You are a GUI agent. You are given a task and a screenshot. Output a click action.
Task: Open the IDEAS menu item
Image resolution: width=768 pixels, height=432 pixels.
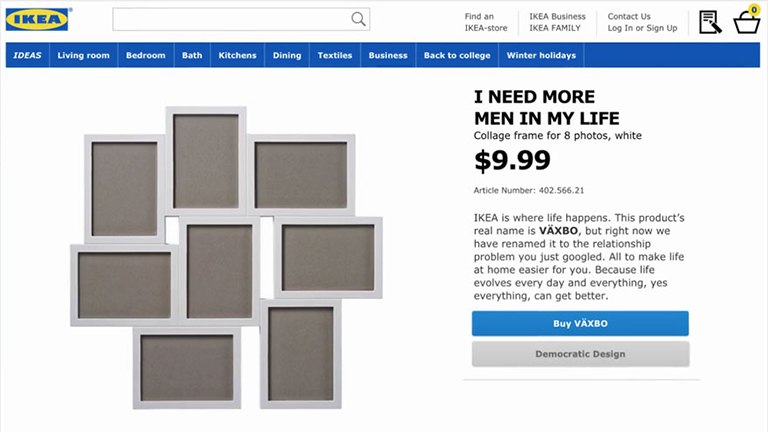(28, 56)
